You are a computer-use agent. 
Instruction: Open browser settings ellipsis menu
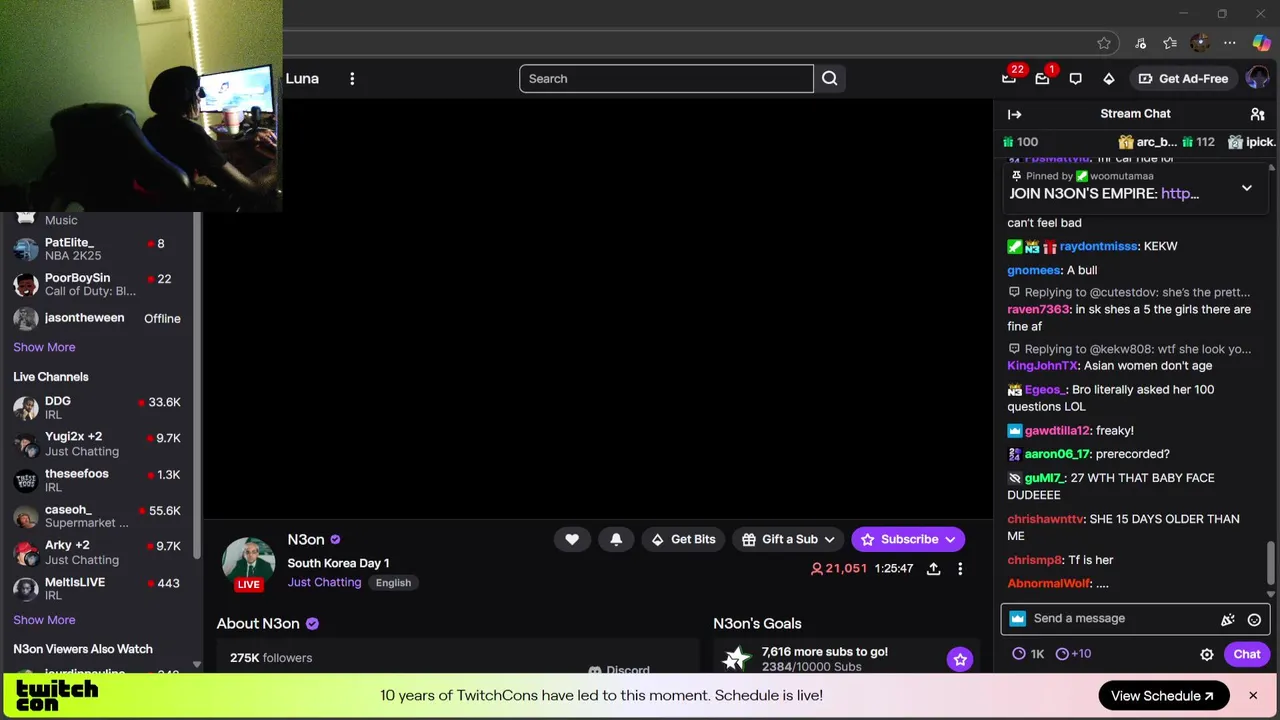point(1230,43)
